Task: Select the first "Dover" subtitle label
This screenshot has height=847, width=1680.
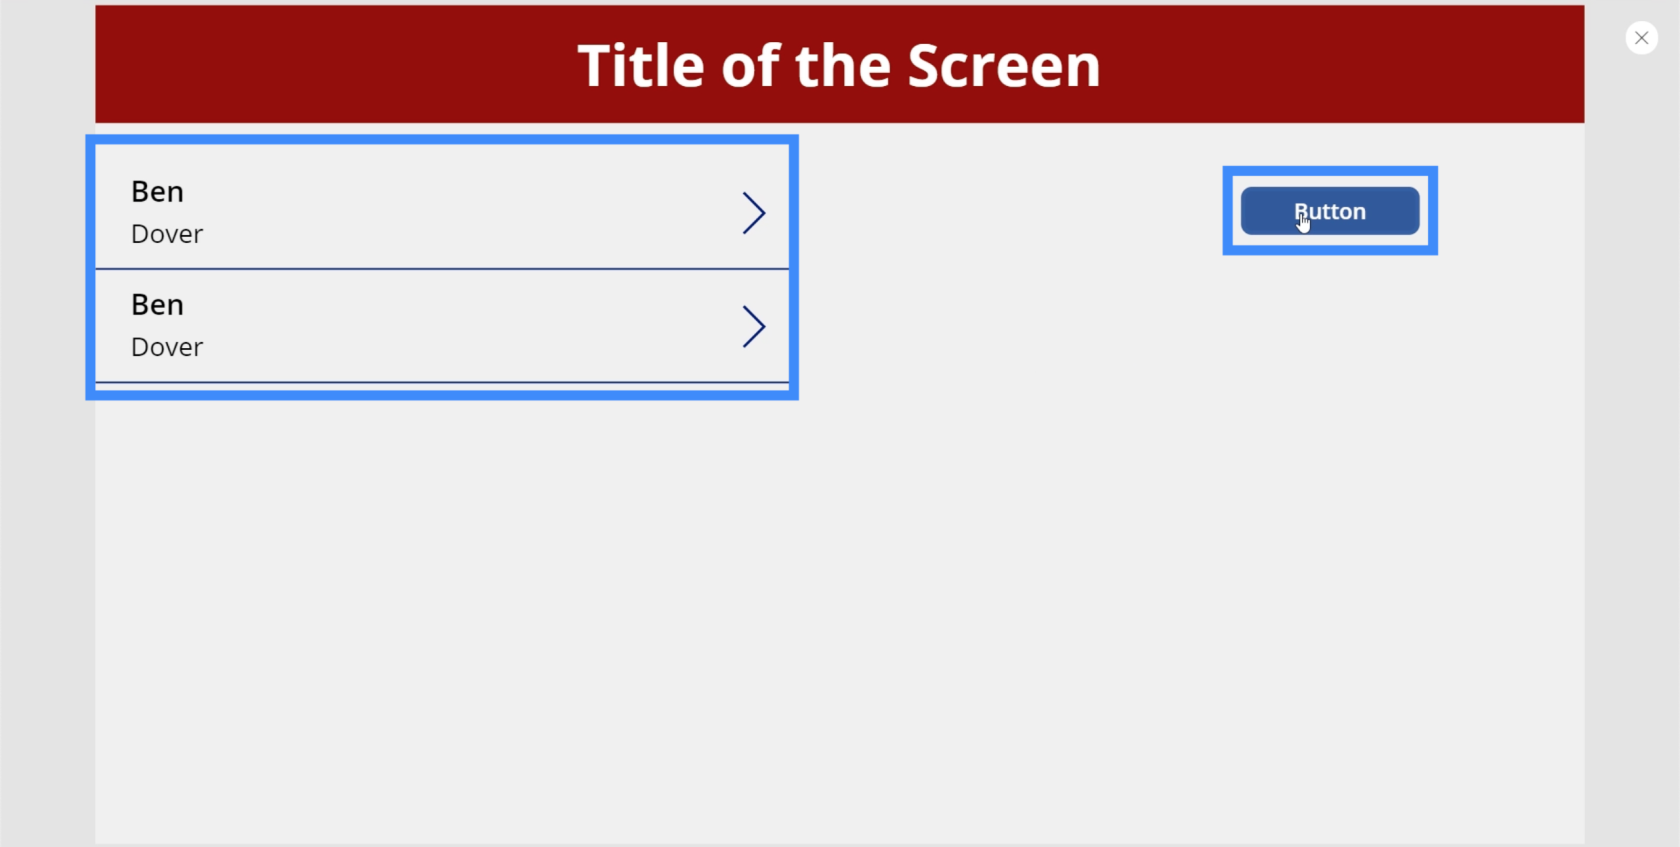Action: pos(167,234)
